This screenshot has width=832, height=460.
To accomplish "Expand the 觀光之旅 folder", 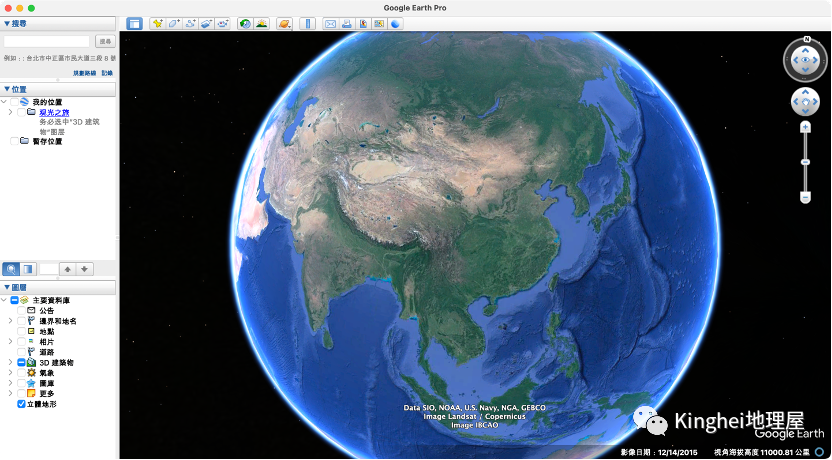I will [10, 112].
